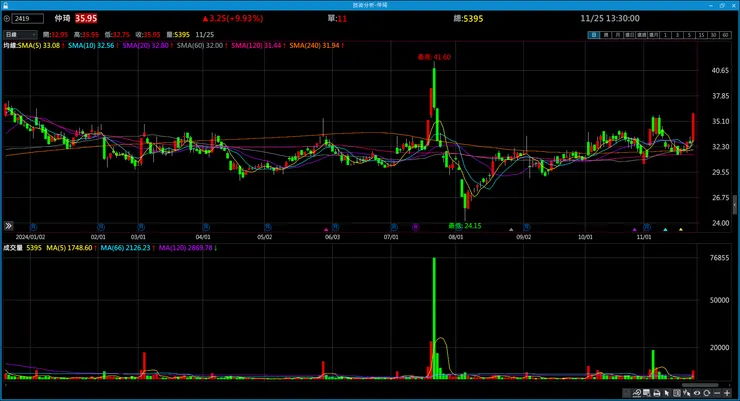Click the 40.65 price axis label
Screen dimensions: 740x401
point(720,70)
